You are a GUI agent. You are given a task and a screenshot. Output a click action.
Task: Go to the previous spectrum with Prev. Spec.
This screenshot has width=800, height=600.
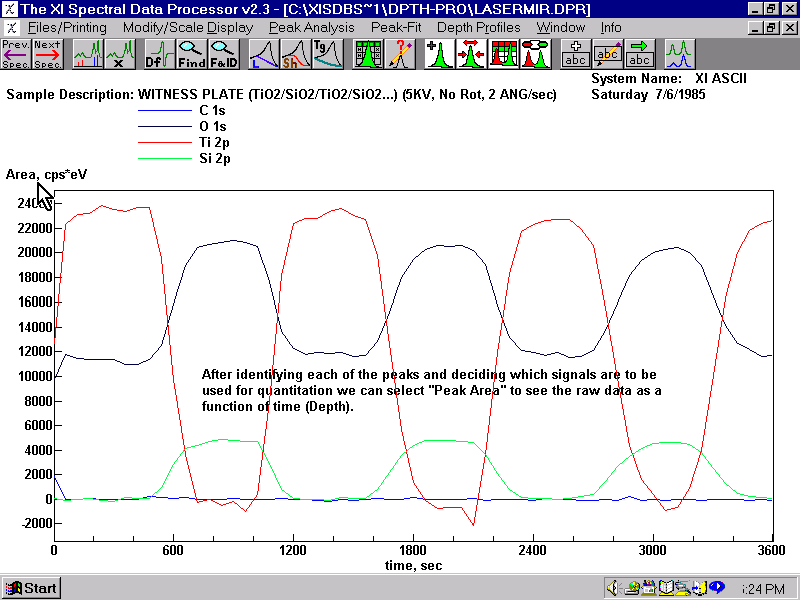point(16,54)
